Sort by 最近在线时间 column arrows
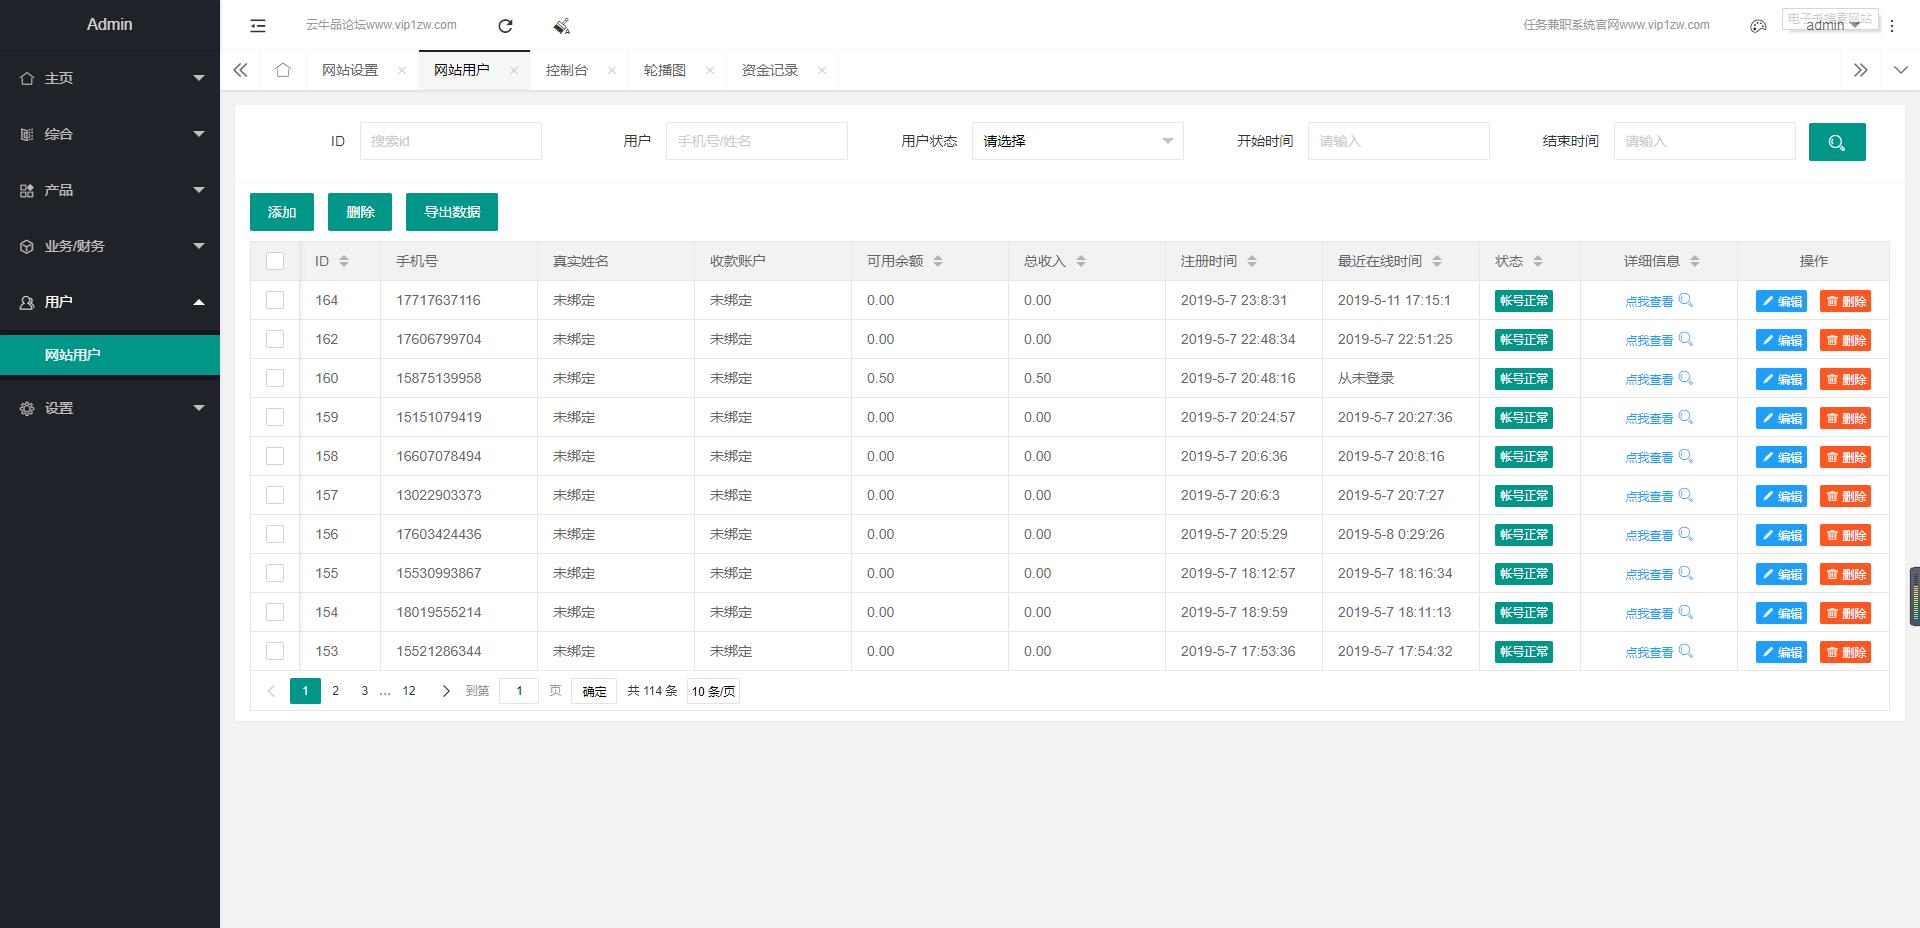Screen dimensions: 1920x928 pos(1437,261)
